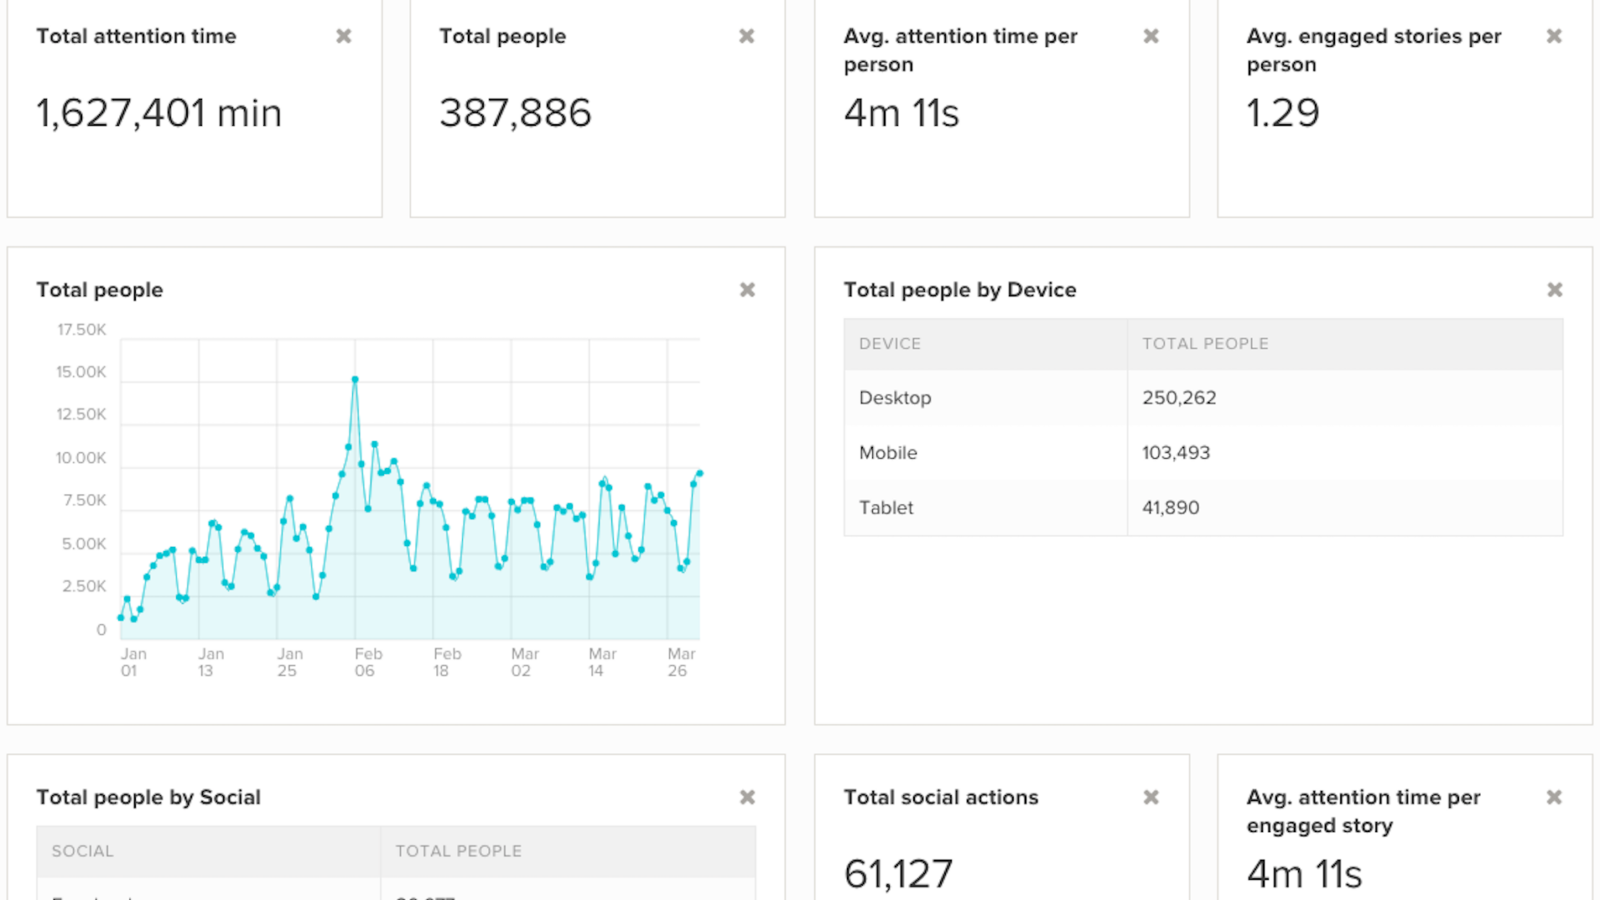This screenshot has height=900, width=1600.
Task: Remove Avg. attention time per engaged story card
Action: click(1554, 797)
